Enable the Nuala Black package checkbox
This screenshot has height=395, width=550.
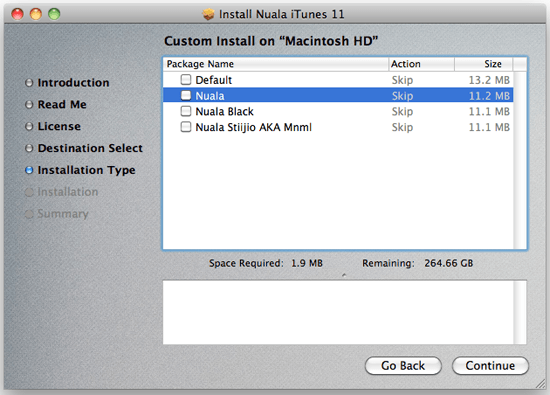186,111
